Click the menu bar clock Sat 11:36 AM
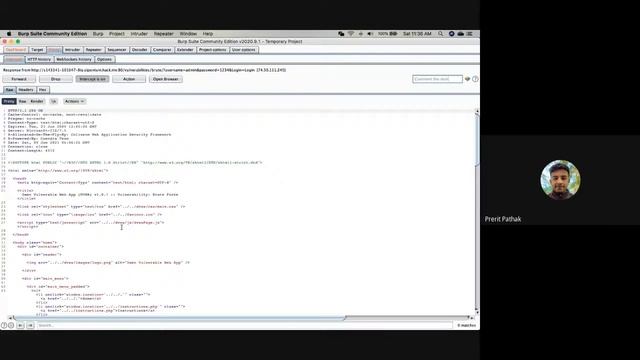Screen dimensions: 640x360 (x=417, y=34)
